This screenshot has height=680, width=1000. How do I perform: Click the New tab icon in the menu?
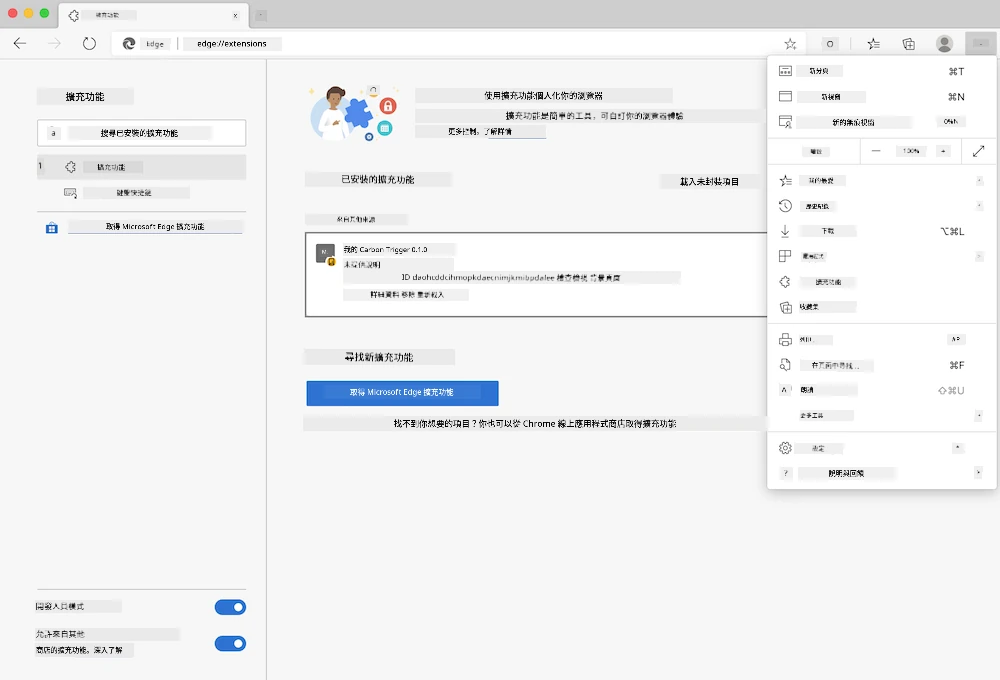pyautogui.click(x=785, y=71)
